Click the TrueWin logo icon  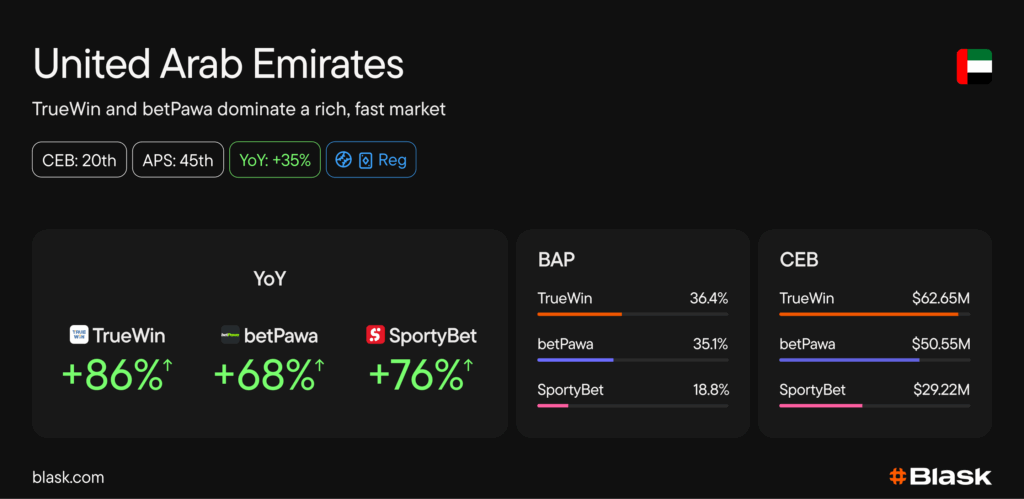pyautogui.click(x=79, y=335)
